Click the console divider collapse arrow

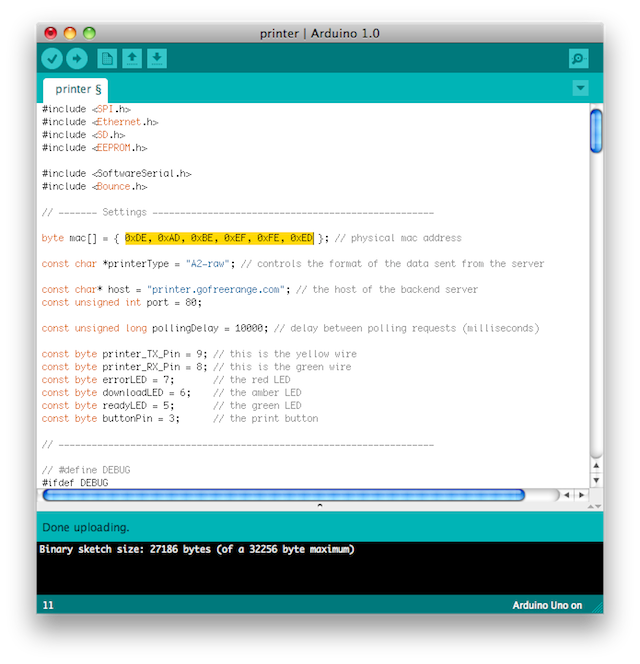(x=320, y=505)
